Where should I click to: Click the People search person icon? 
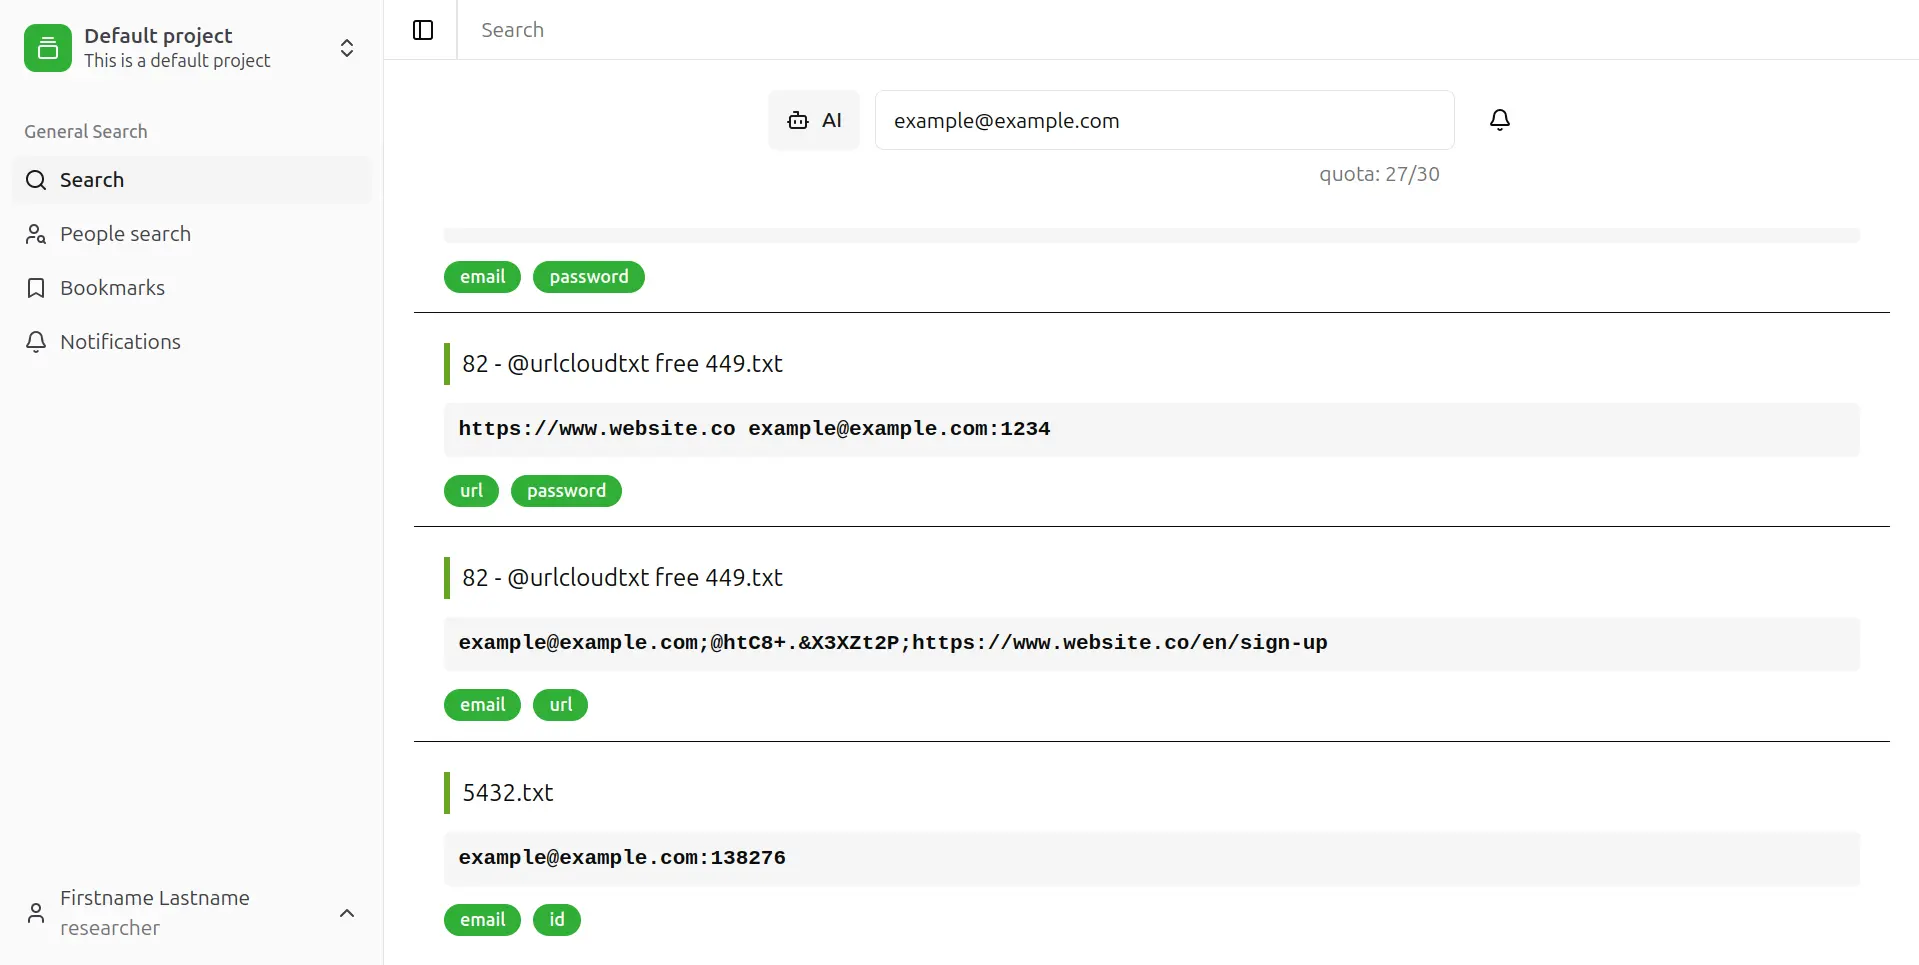(x=36, y=234)
